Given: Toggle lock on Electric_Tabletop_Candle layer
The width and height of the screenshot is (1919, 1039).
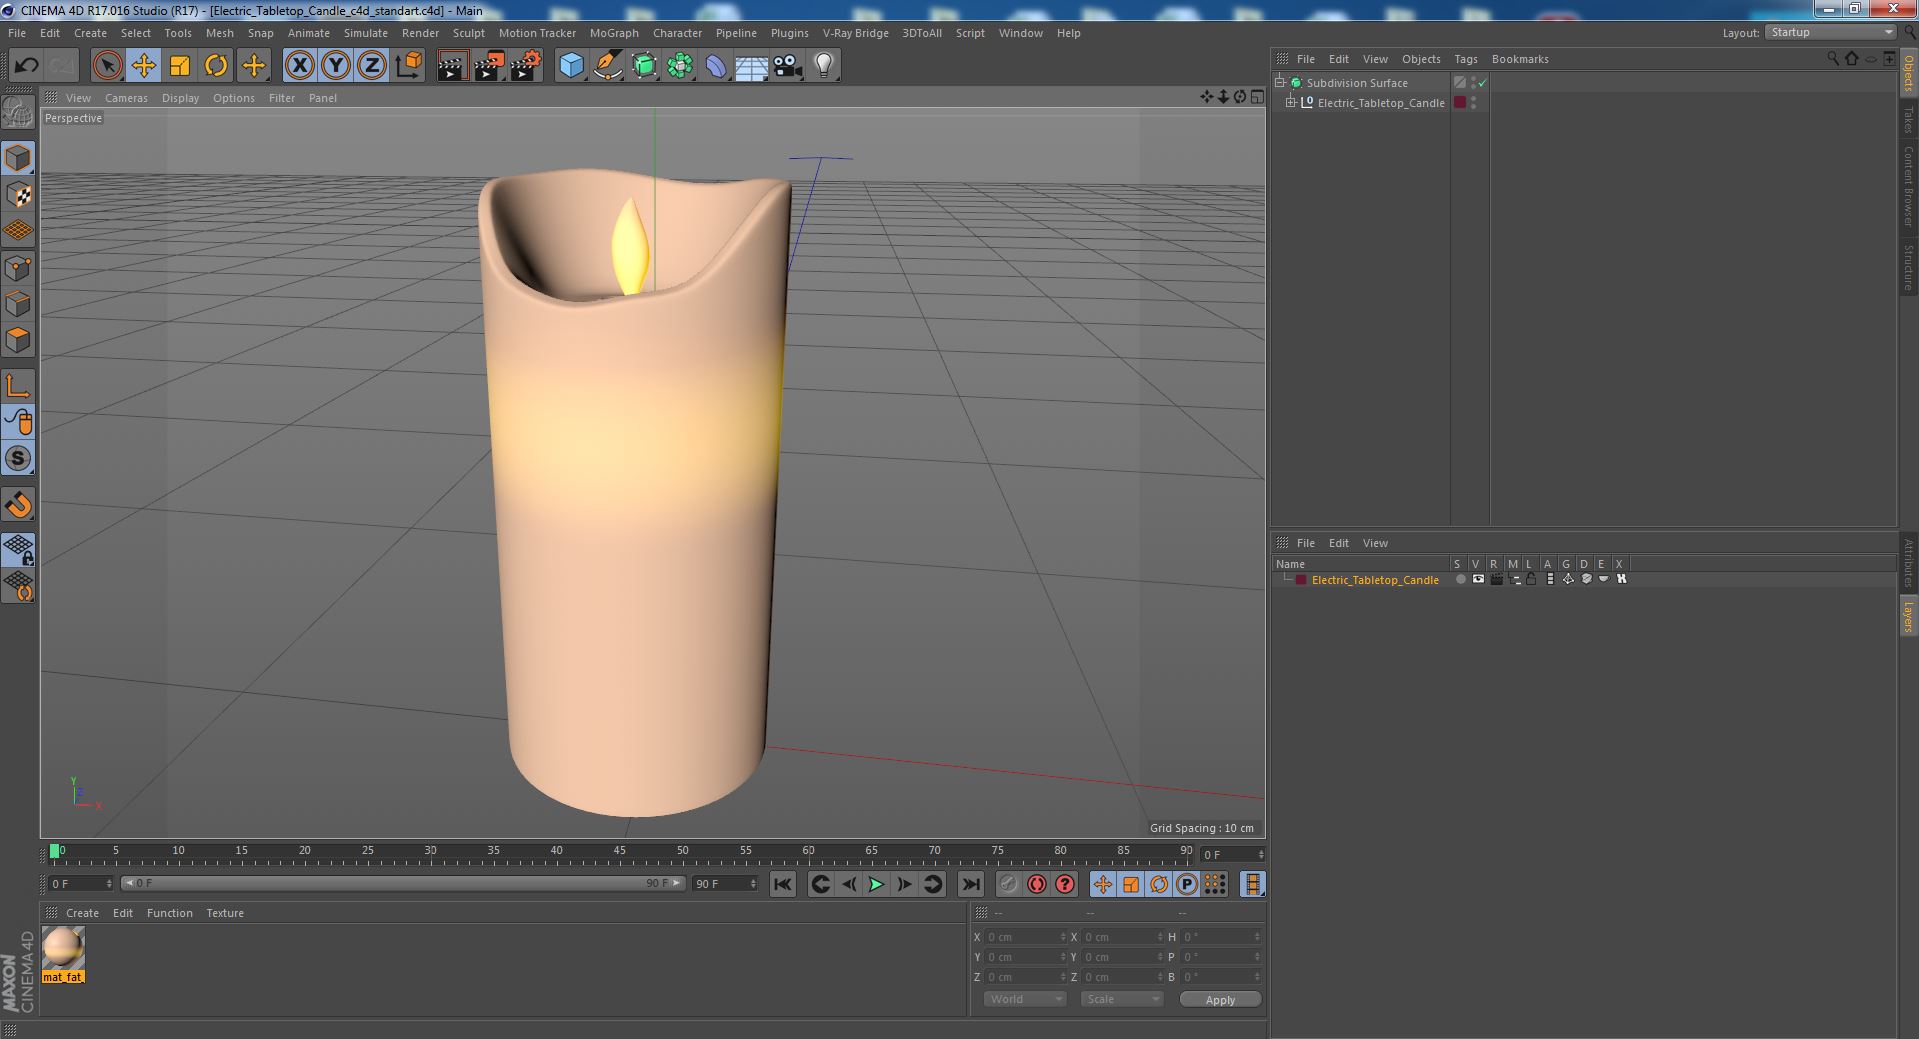Looking at the screenshot, I should pyautogui.click(x=1531, y=579).
